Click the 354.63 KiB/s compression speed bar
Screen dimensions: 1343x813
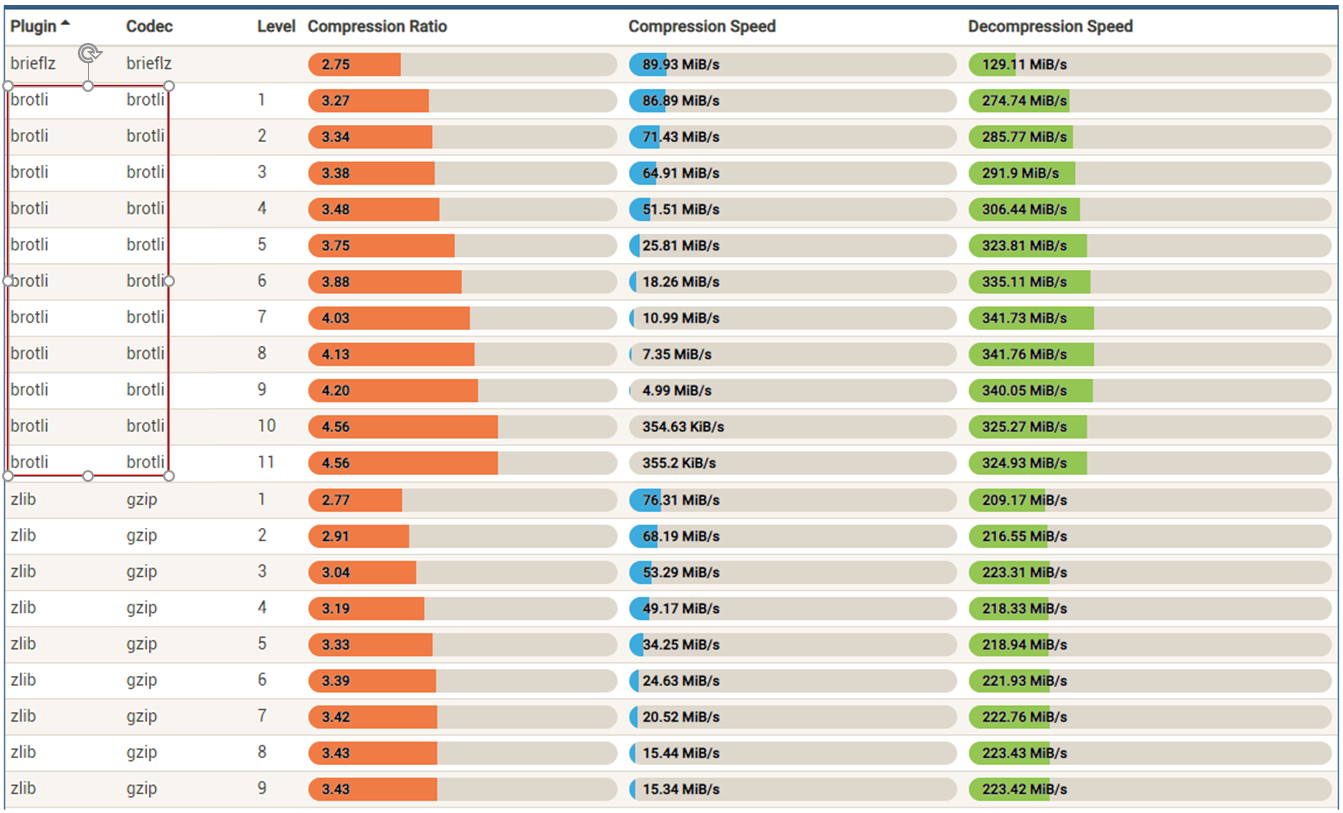[x=792, y=427]
